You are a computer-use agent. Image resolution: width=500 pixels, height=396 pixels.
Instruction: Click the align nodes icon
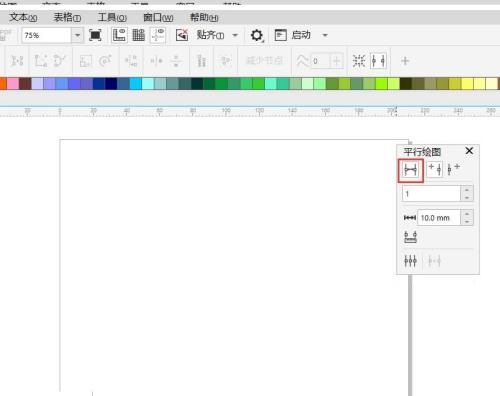pyautogui.click(x=201, y=61)
